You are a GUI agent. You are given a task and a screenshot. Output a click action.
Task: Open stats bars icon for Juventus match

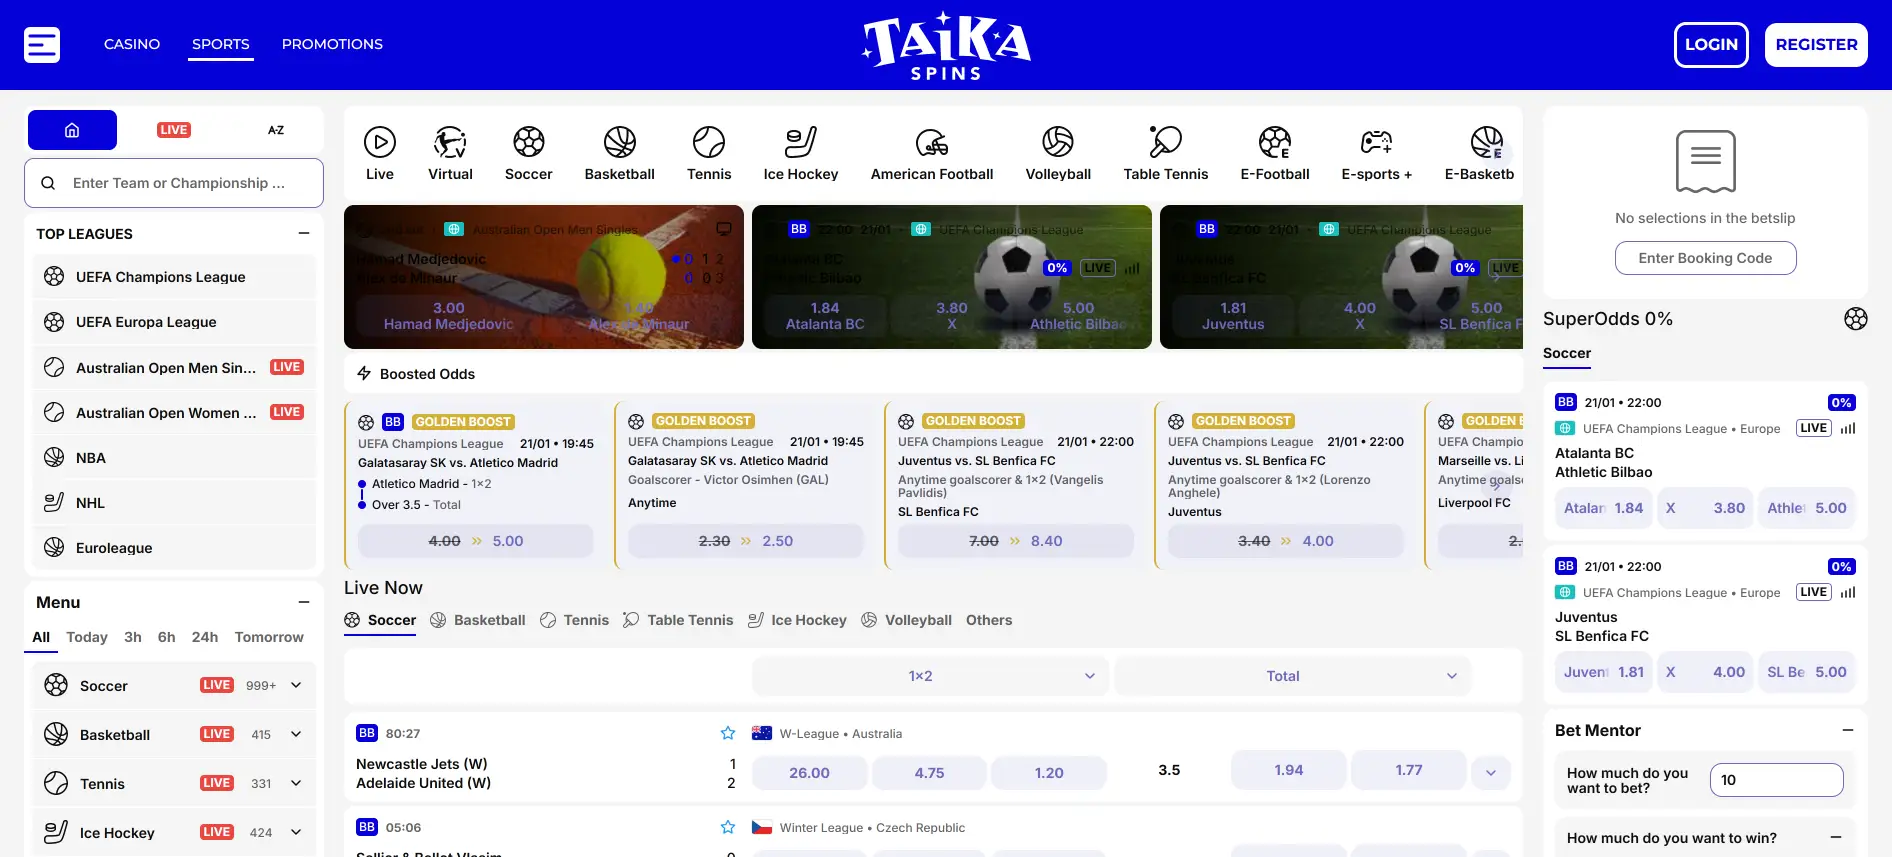coord(1848,592)
